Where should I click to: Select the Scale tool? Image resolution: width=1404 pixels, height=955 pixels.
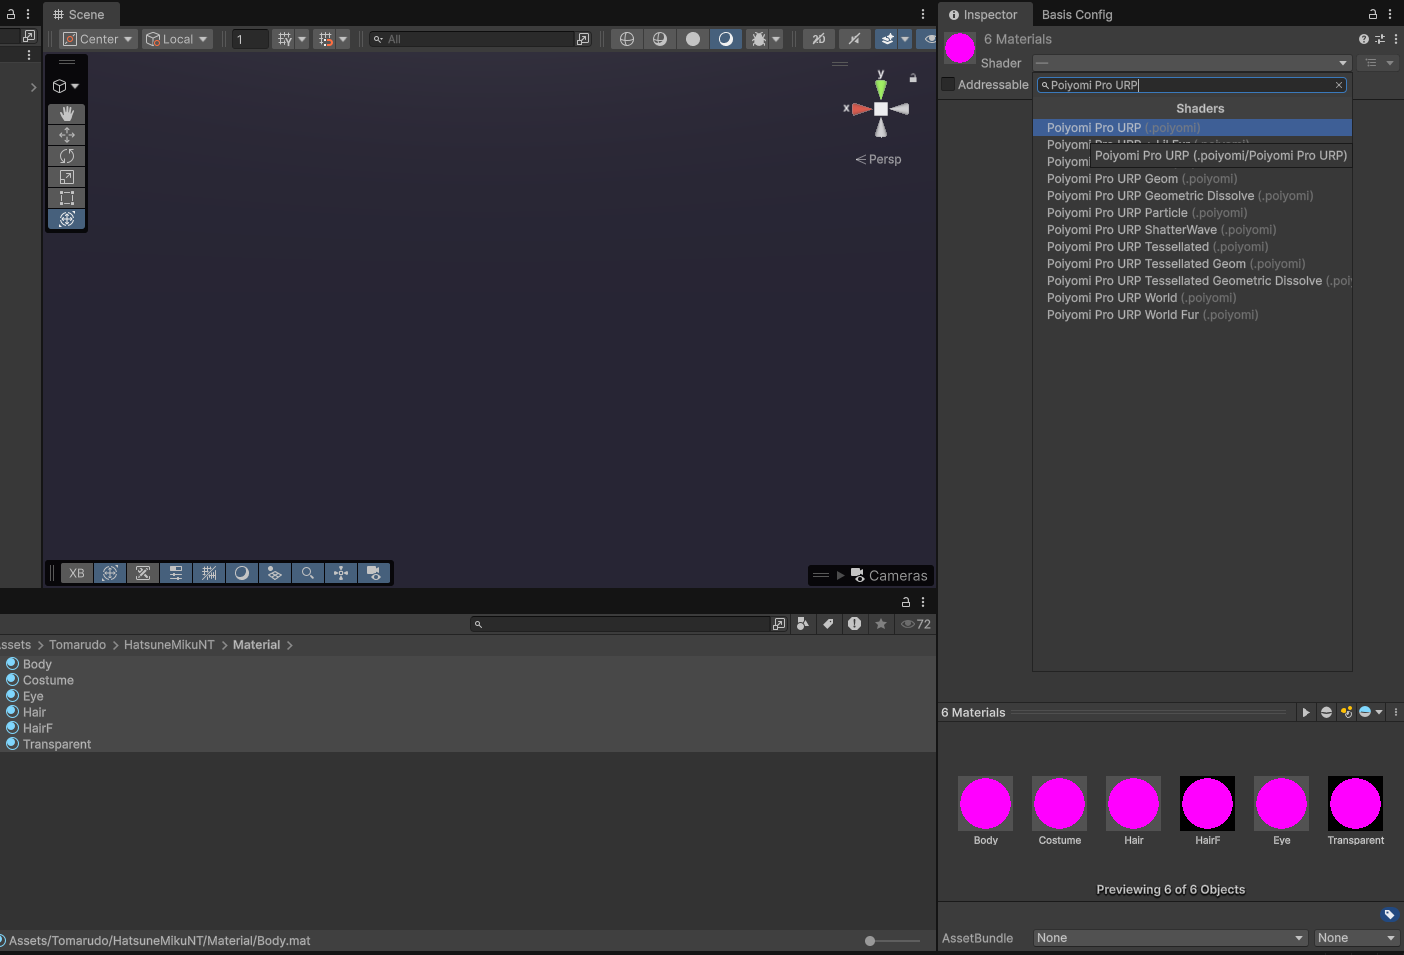coord(66,177)
